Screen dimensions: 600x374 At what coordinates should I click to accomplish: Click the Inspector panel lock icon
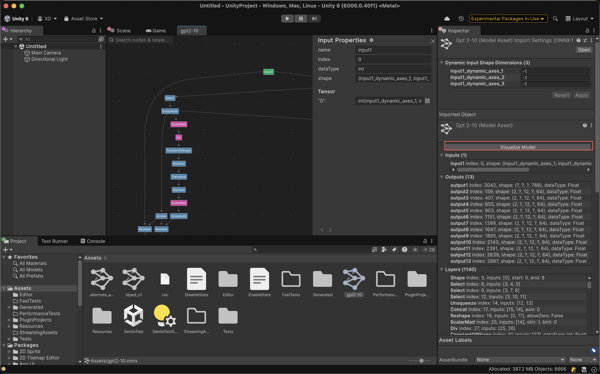coord(587,31)
